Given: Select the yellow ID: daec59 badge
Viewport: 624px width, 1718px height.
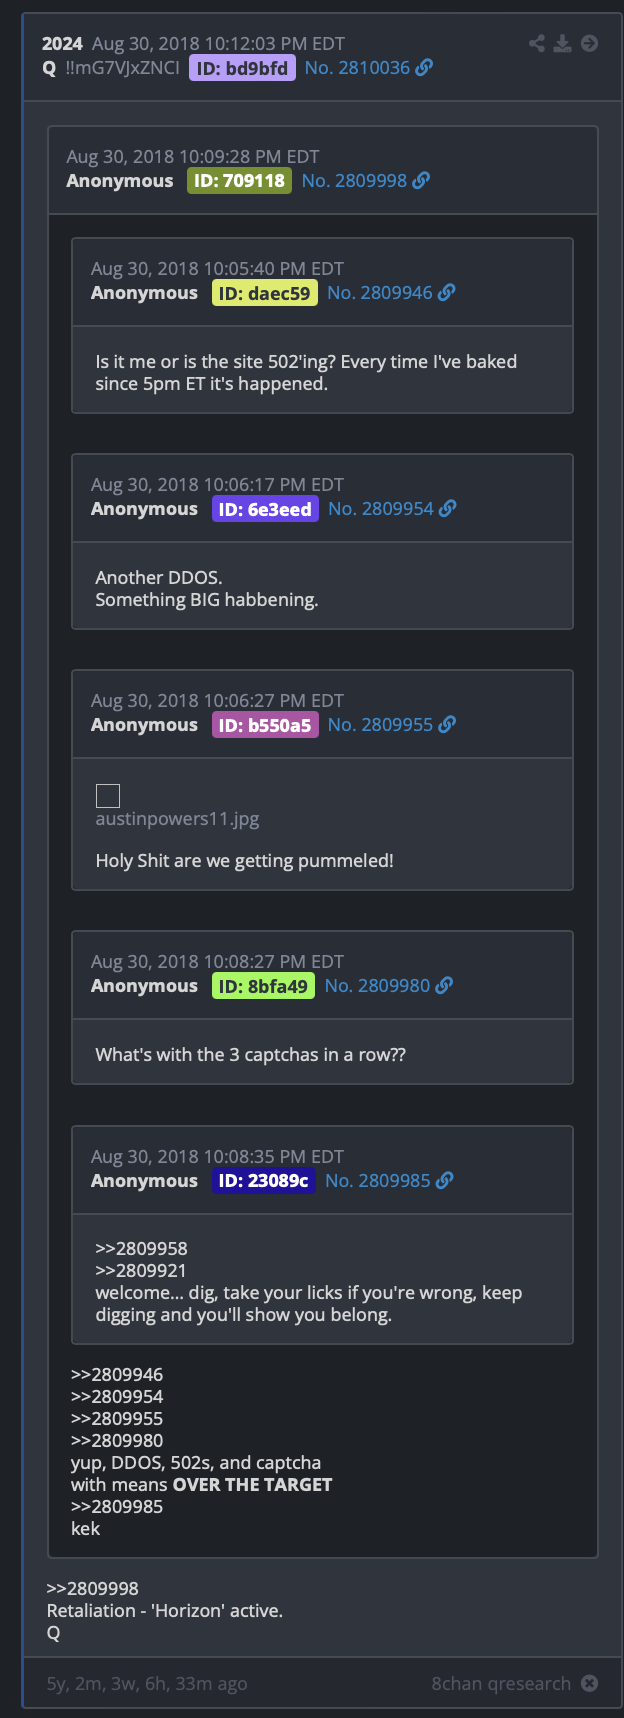Looking at the screenshot, I should point(265,292).
